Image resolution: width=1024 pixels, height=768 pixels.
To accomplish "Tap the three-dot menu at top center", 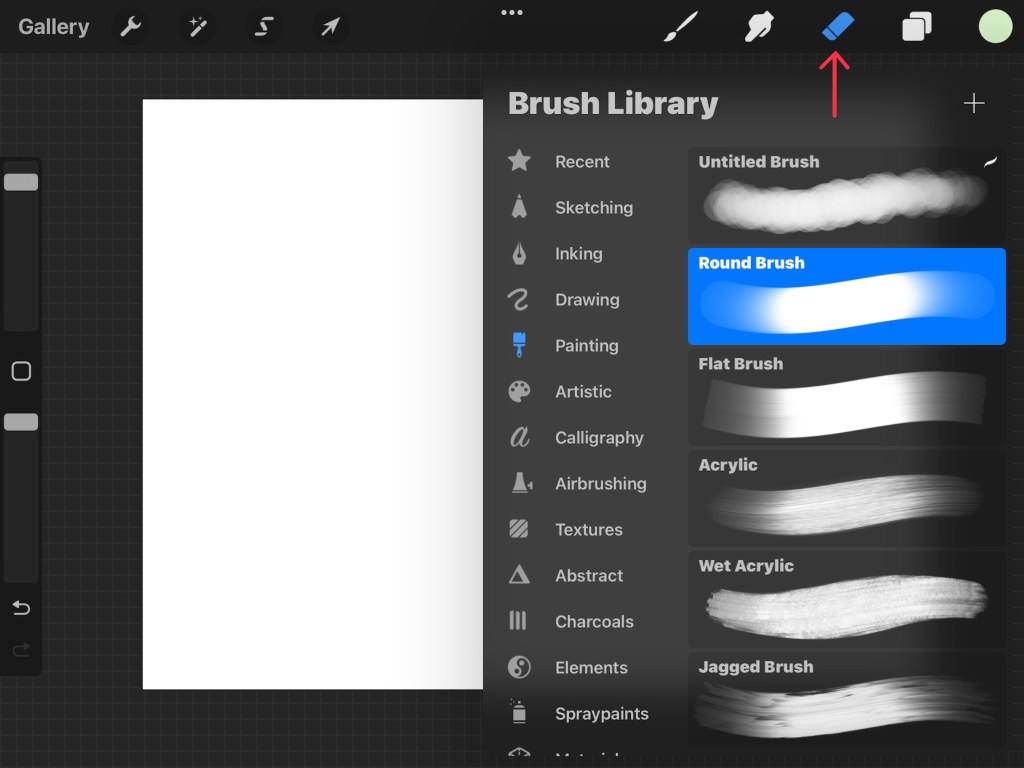I will click(512, 13).
